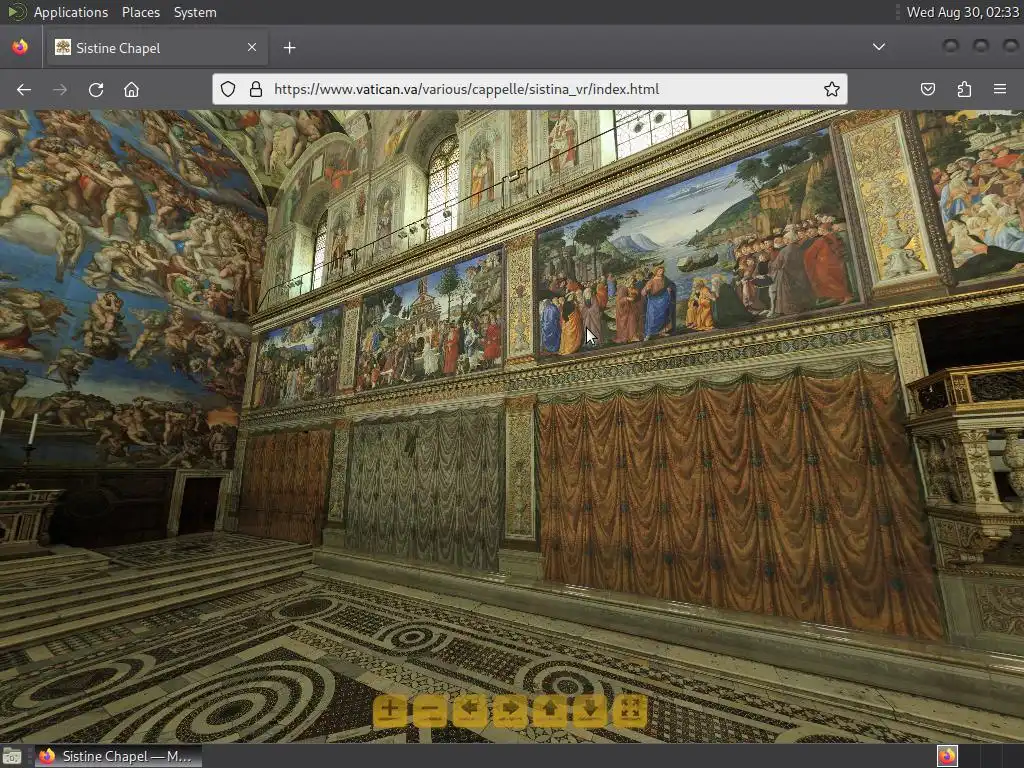Click the Firefox icon in bottom-right panel

(x=947, y=756)
